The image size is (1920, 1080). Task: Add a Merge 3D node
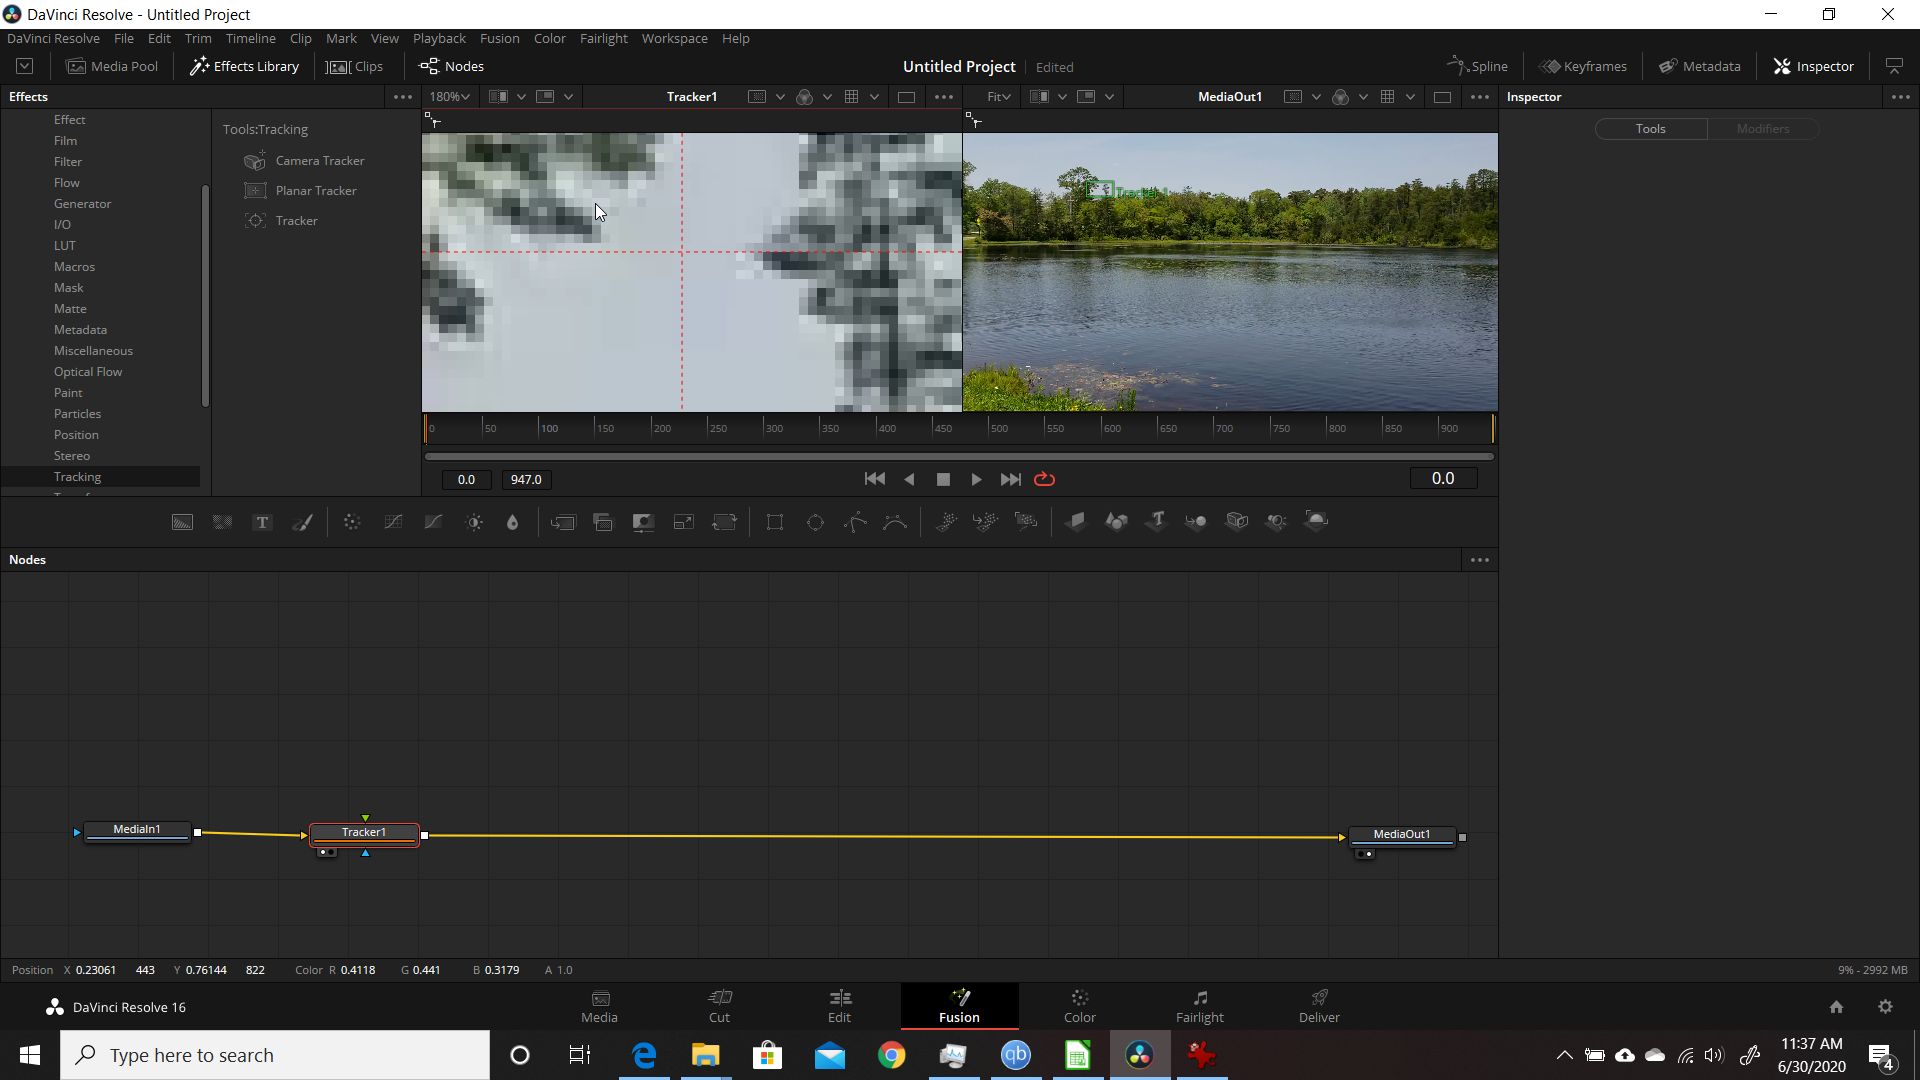pos(1196,521)
